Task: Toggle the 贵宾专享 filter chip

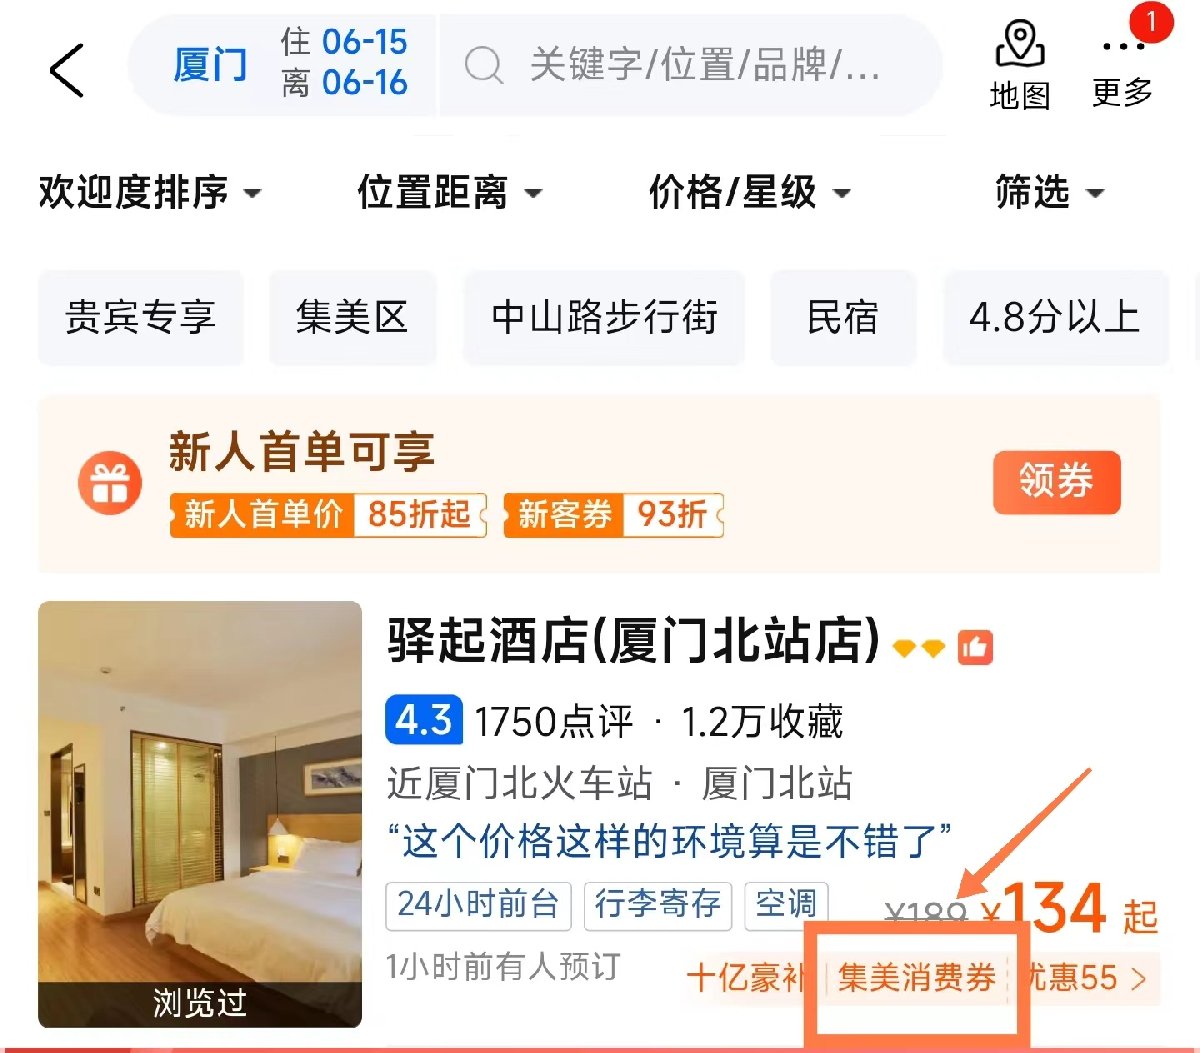Action: pyautogui.click(x=141, y=318)
